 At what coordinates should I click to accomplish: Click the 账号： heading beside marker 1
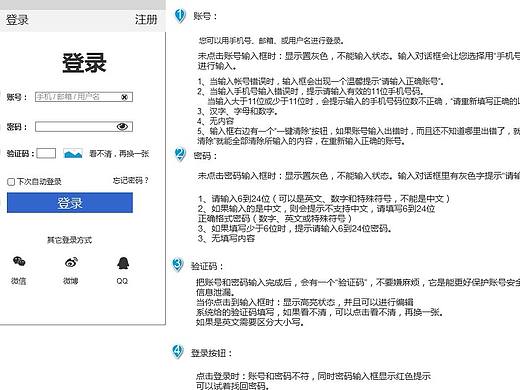tap(205, 16)
